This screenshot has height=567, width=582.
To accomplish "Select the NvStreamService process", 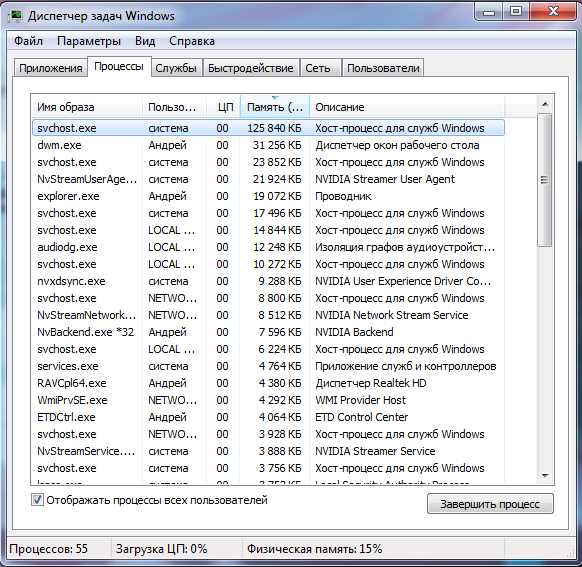I will click(268, 451).
